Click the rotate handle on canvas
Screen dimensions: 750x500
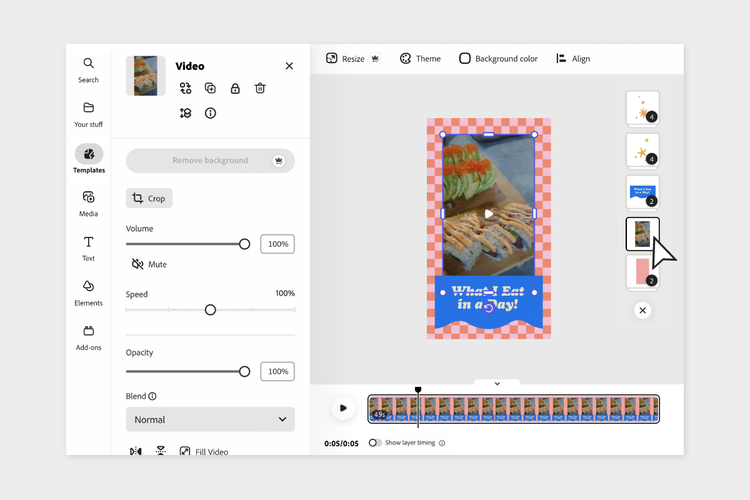pyautogui.click(x=488, y=308)
